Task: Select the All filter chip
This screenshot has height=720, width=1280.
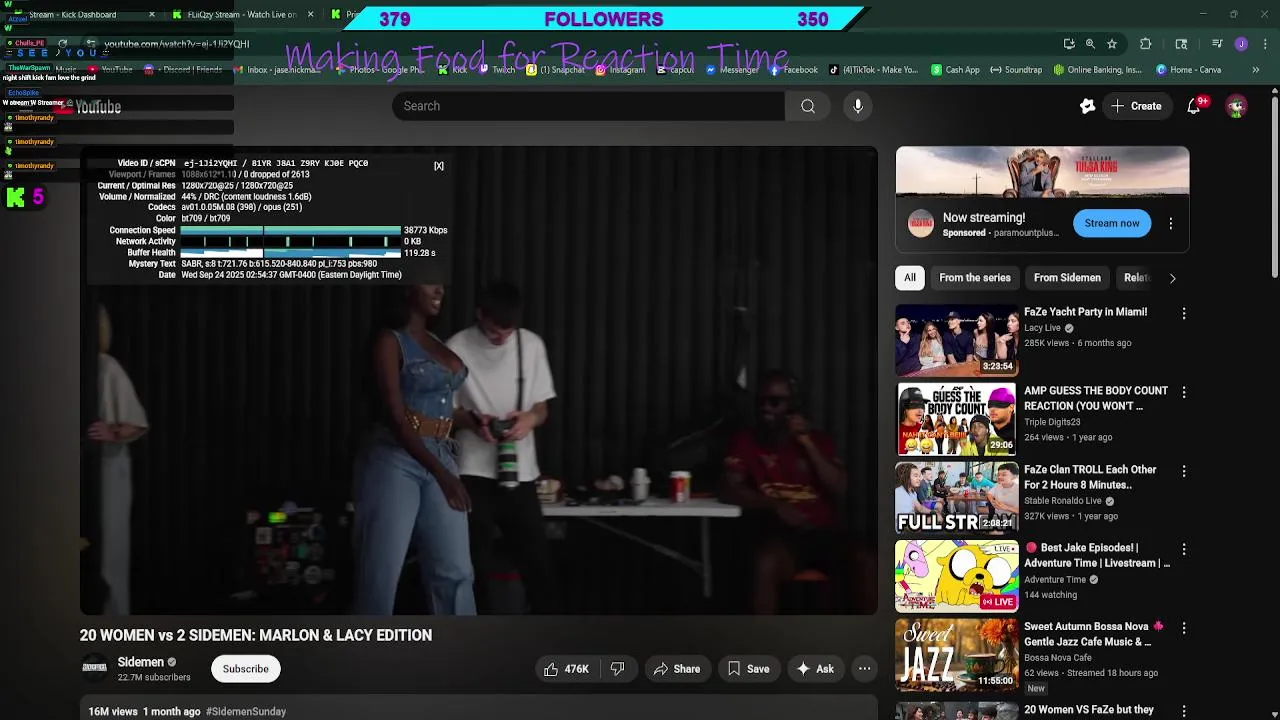Action: [910, 278]
